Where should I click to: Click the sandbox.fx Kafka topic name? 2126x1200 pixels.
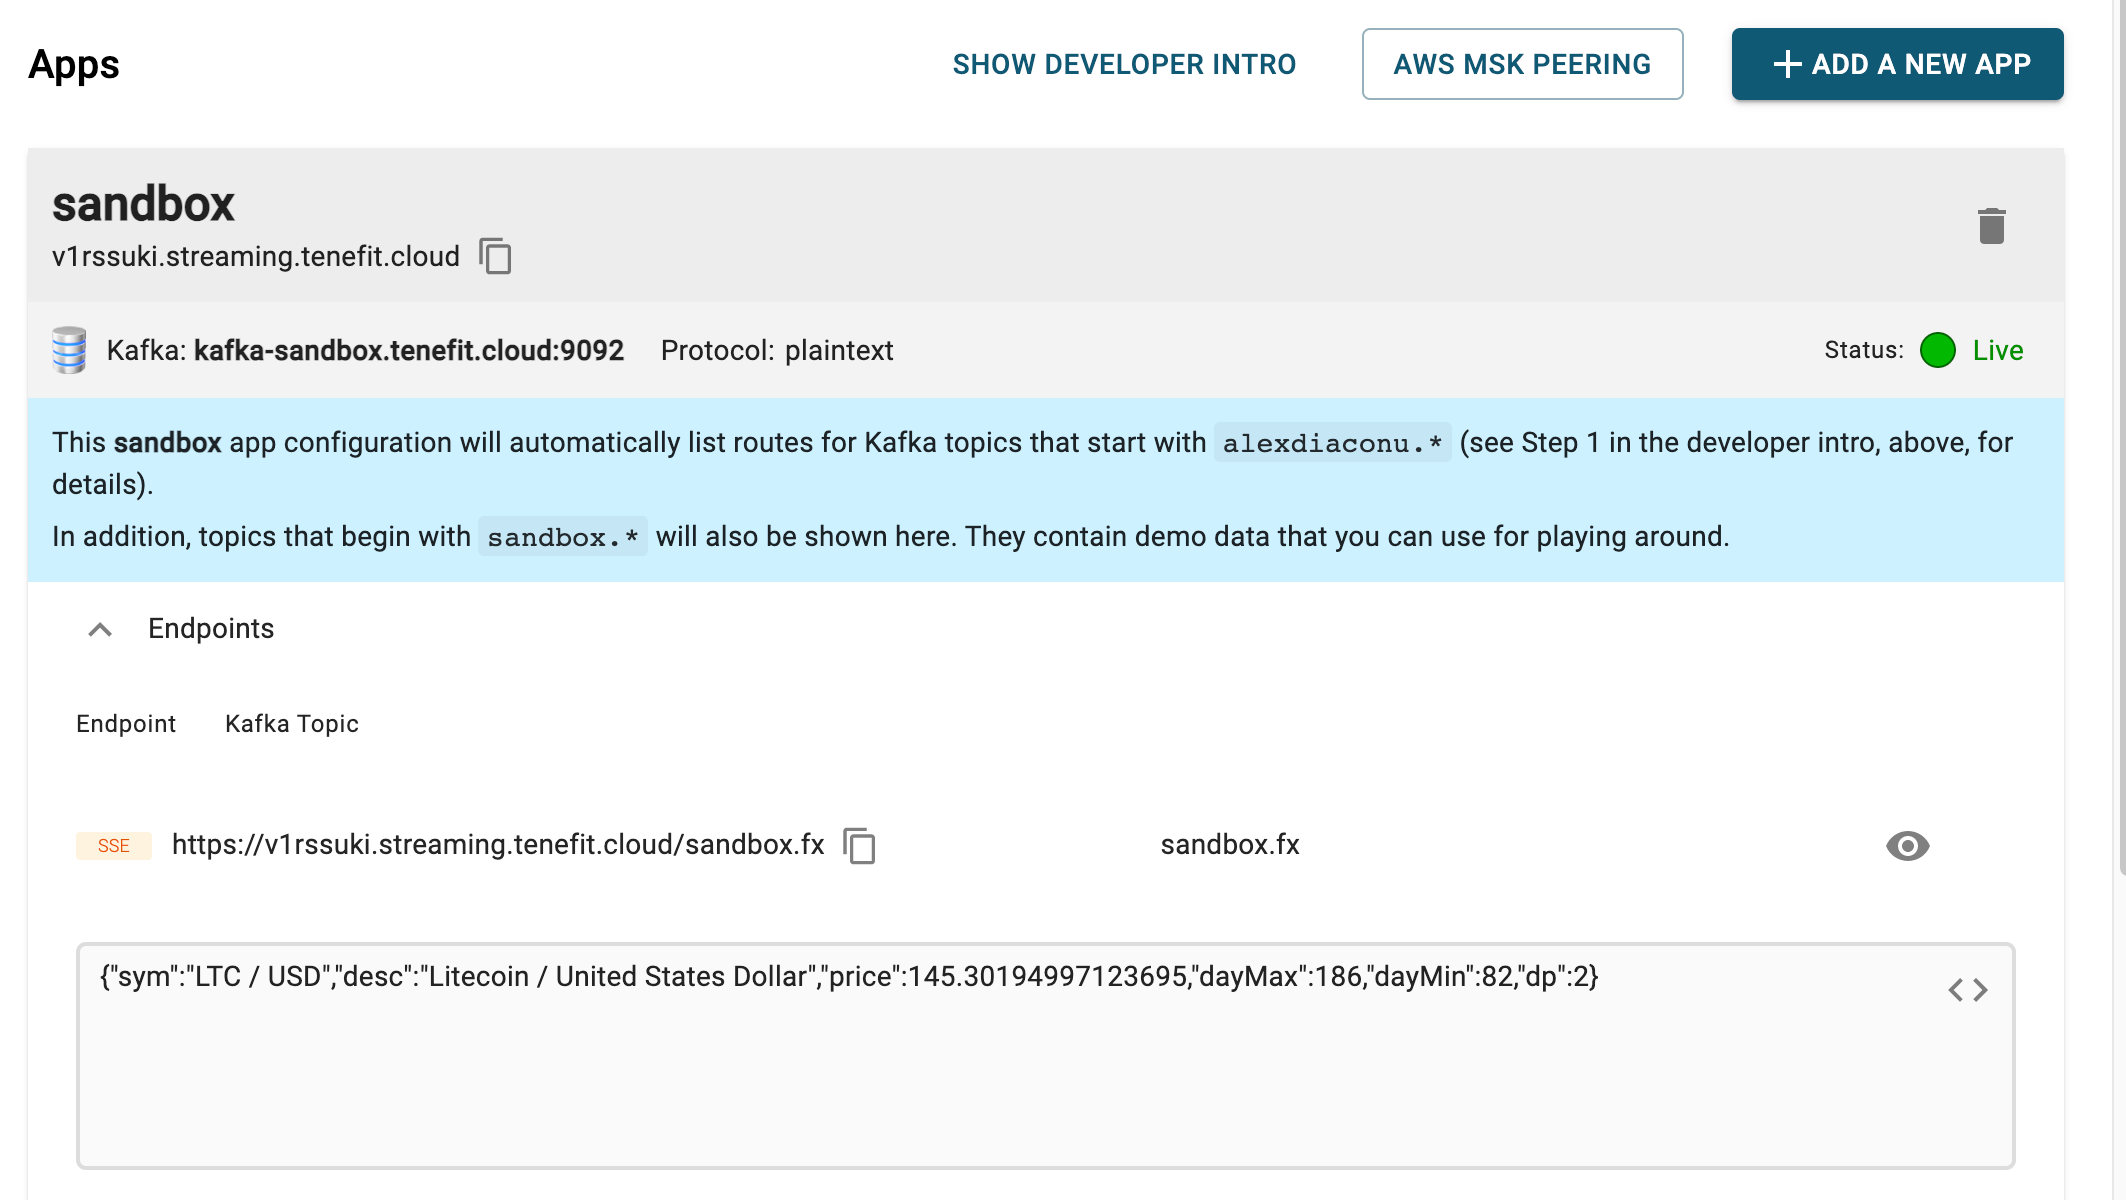pyautogui.click(x=1230, y=845)
